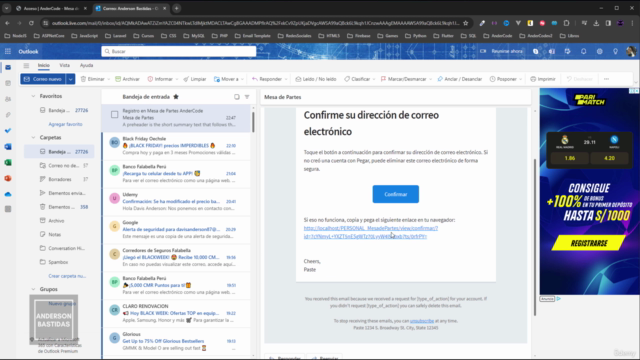This screenshot has width=640, height=360.
Task: Click Eliminar delete toolbar button
Action: [x=93, y=79]
